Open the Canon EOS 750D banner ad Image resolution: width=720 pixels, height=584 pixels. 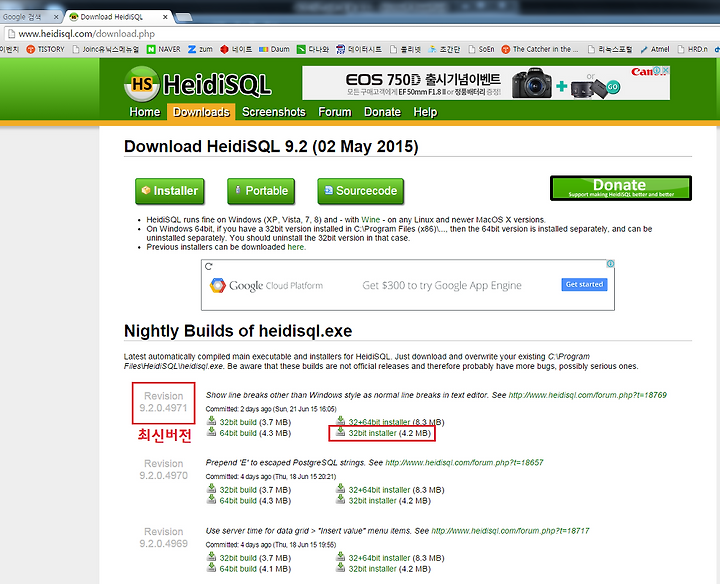[486, 83]
